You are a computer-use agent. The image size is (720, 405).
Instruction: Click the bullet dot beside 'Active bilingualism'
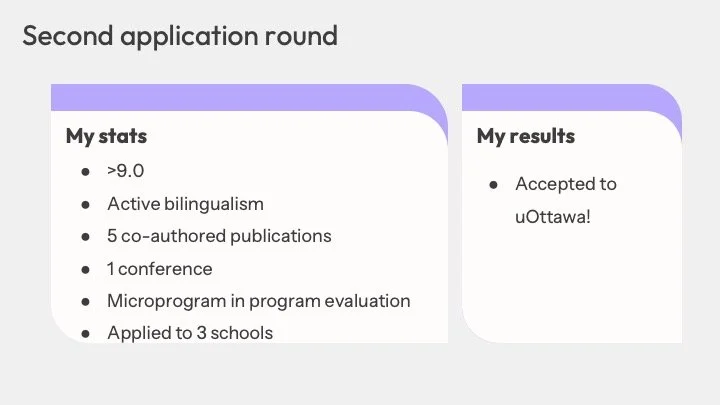pos(85,204)
